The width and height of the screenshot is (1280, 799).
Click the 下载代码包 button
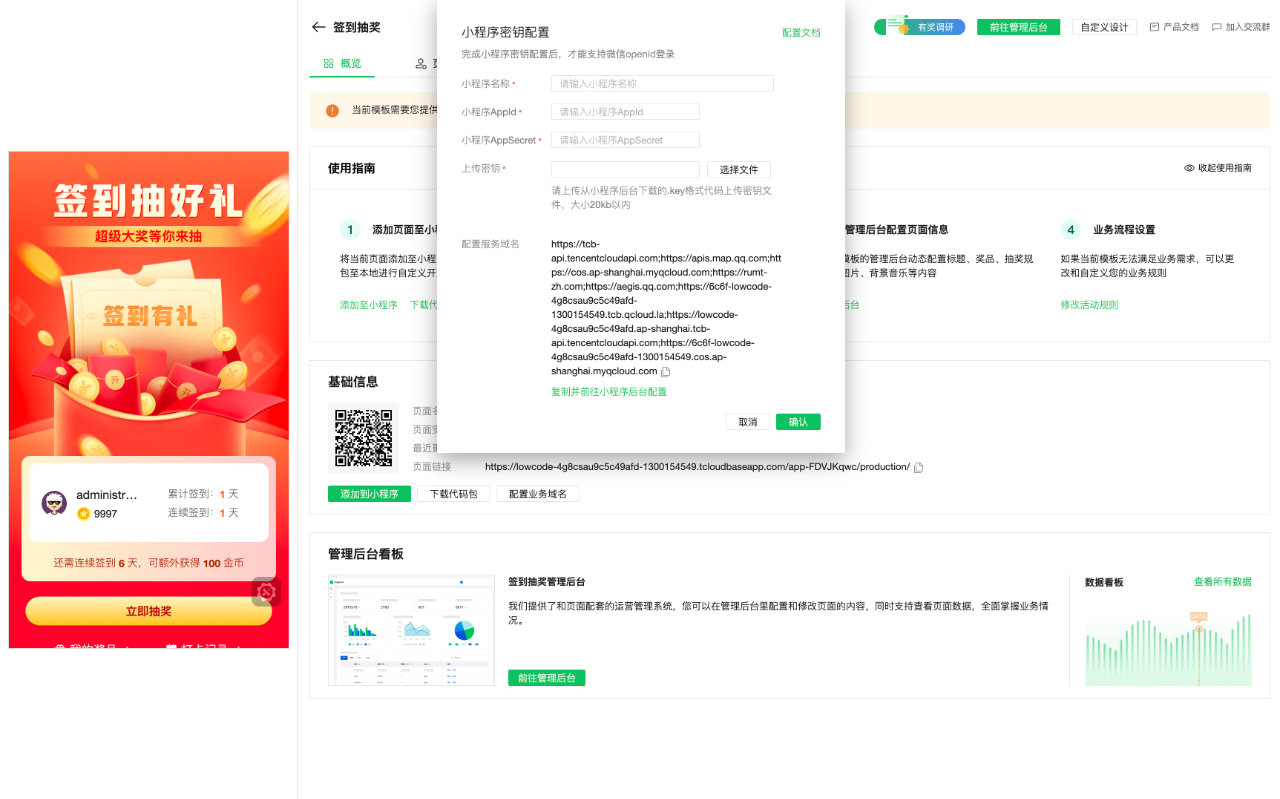pyautogui.click(x=453, y=494)
